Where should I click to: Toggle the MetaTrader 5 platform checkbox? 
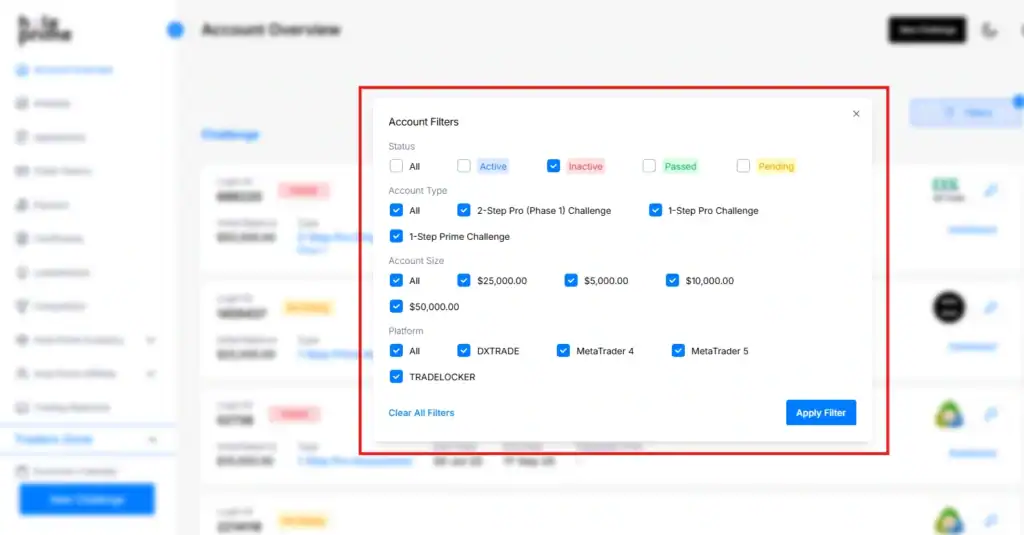tap(678, 351)
